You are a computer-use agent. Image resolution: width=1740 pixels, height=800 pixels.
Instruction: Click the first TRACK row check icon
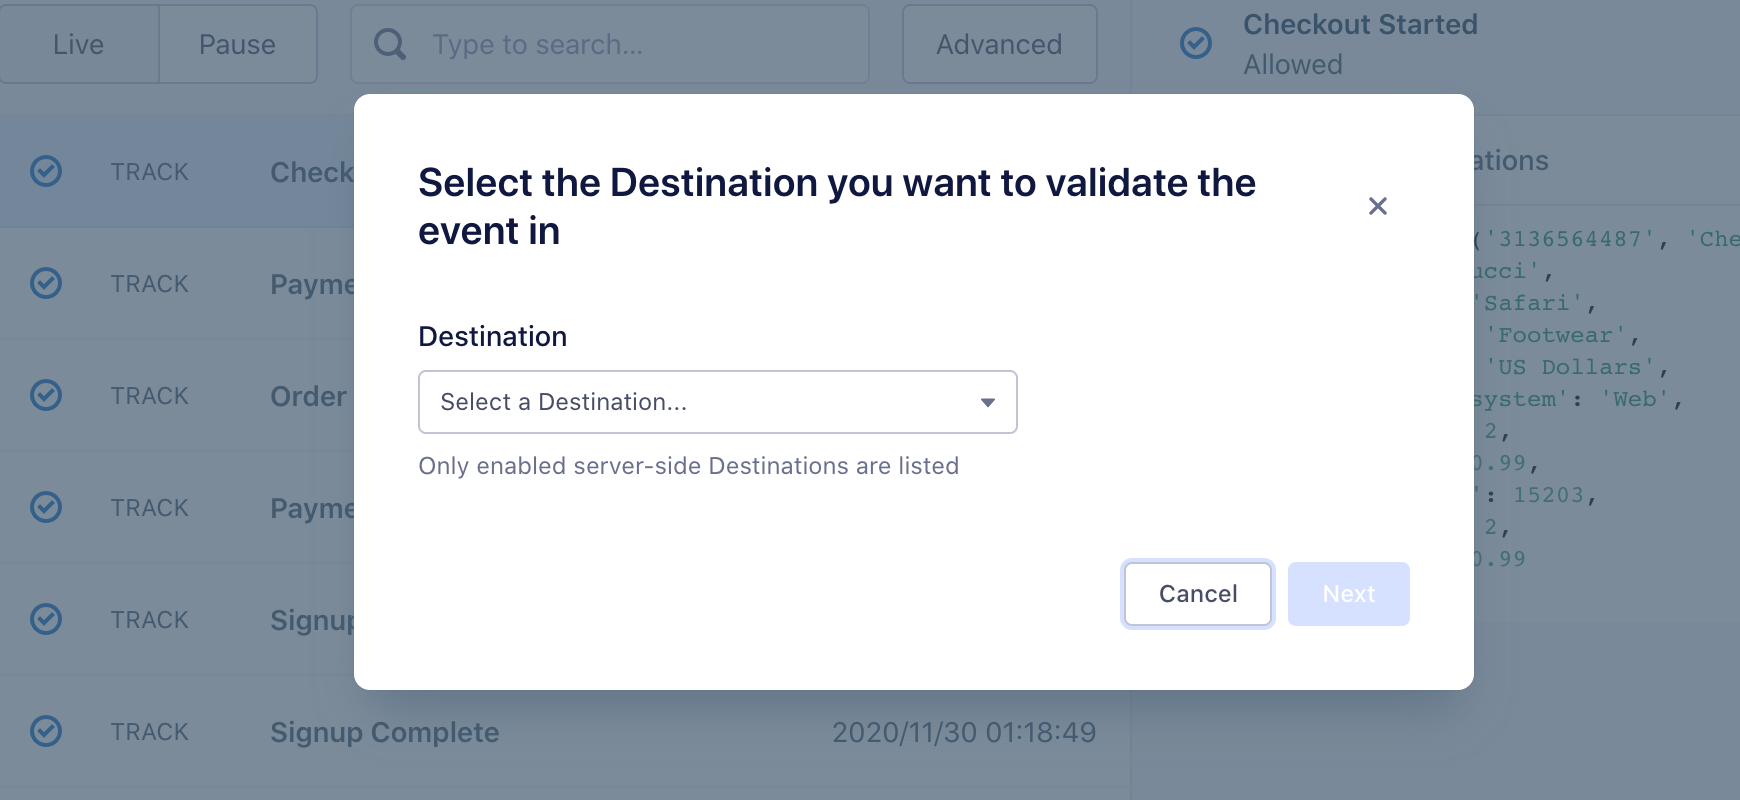pyautogui.click(x=46, y=172)
